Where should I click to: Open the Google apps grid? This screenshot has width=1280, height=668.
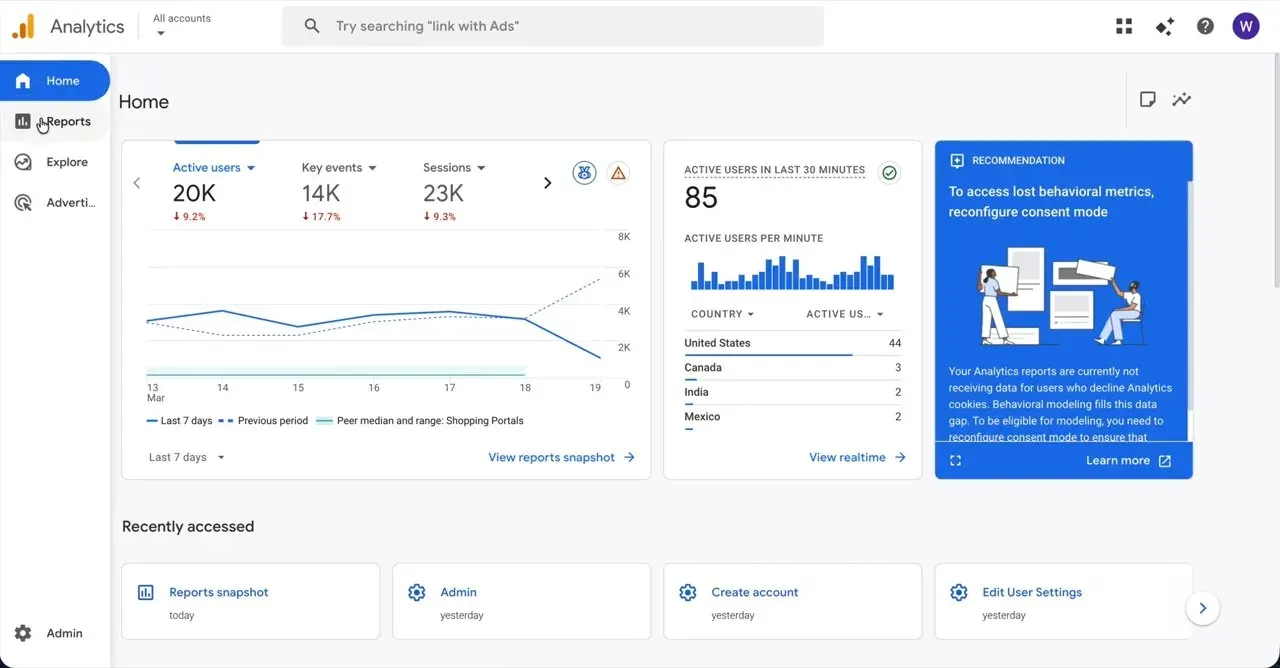click(1124, 26)
